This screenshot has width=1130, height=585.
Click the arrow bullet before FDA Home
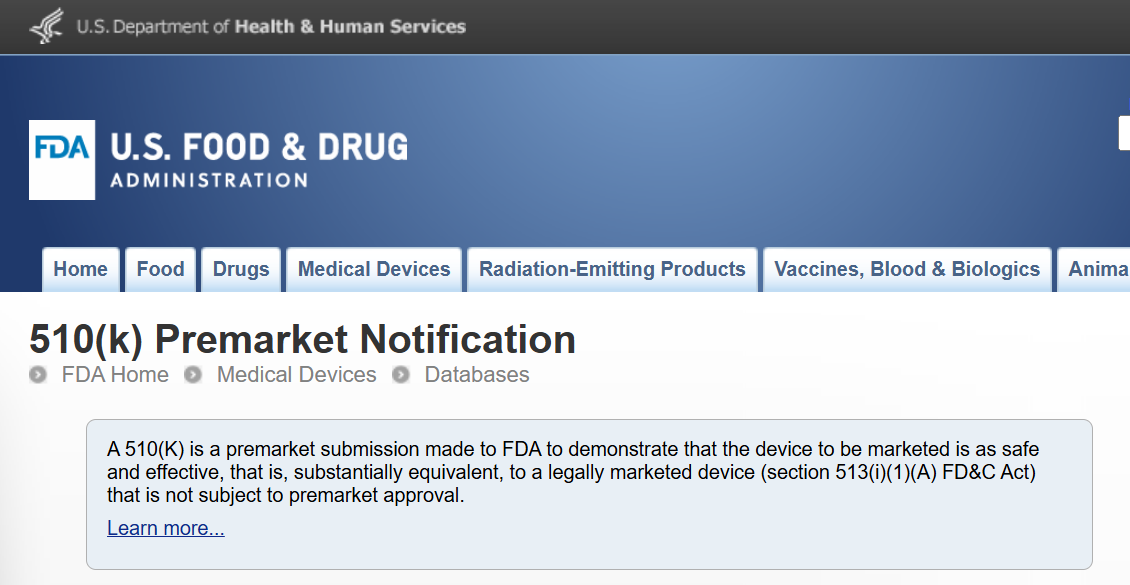point(38,375)
